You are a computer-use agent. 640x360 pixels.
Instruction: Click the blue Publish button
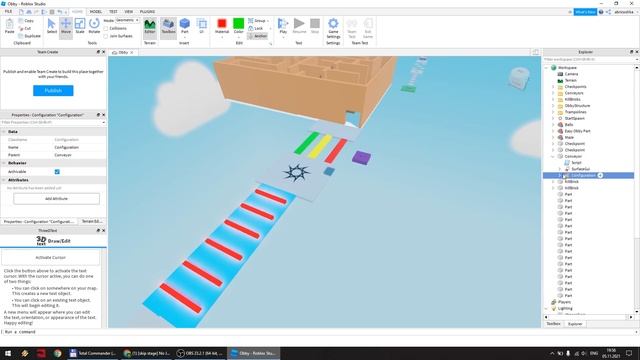click(53, 91)
